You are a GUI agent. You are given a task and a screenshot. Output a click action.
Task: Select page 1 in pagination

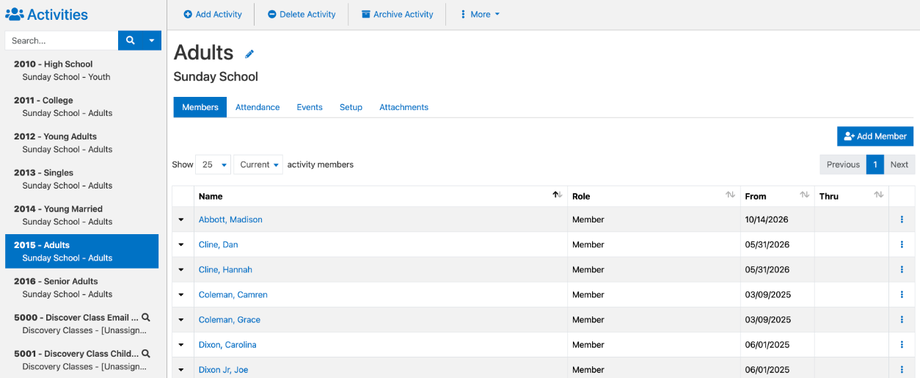pyautogui.click(x=875, y=165)
